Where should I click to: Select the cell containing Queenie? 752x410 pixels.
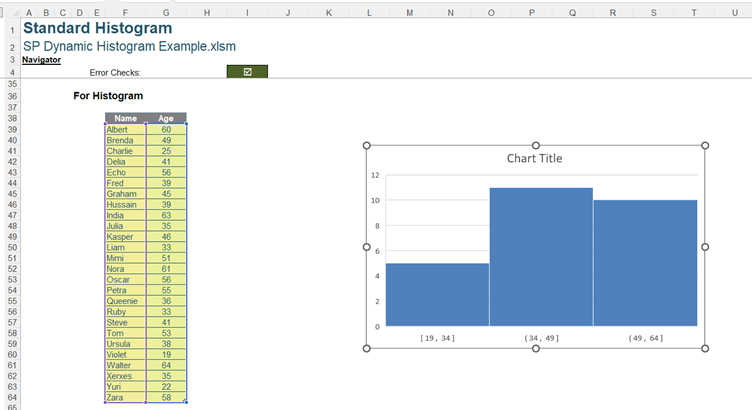point(124,300)
